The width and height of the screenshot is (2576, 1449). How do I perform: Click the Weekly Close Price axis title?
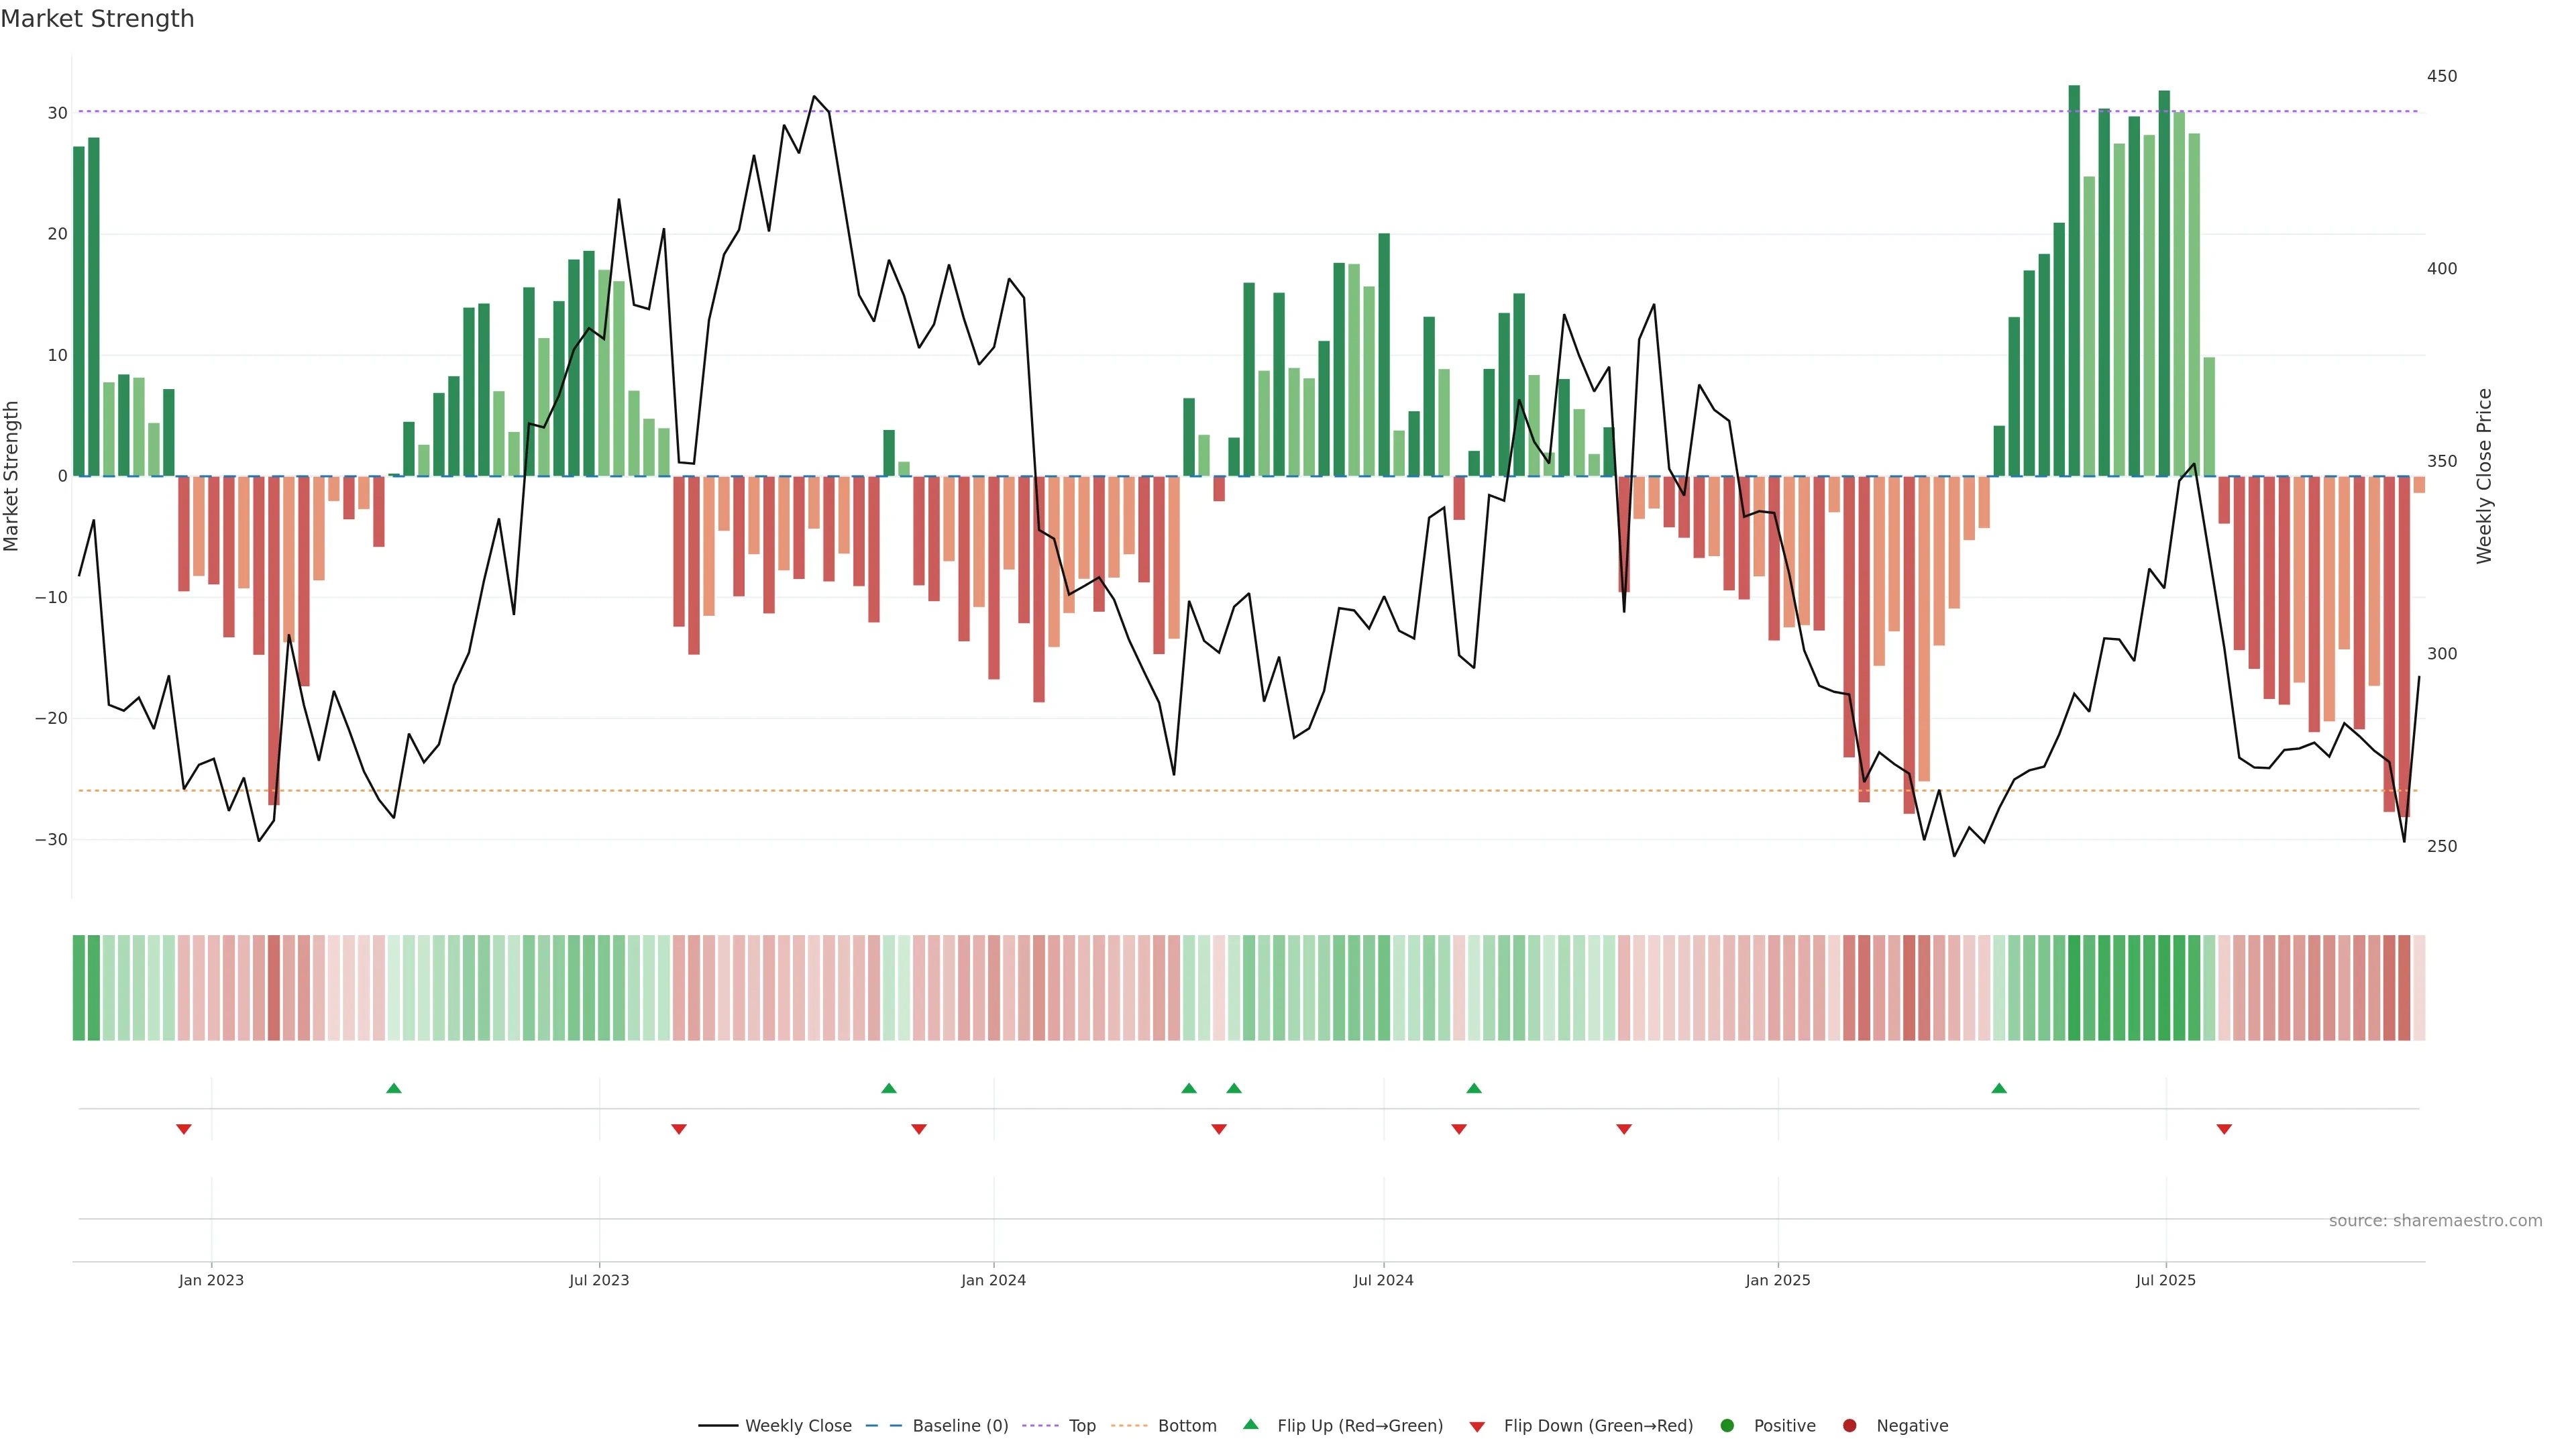2484,476
